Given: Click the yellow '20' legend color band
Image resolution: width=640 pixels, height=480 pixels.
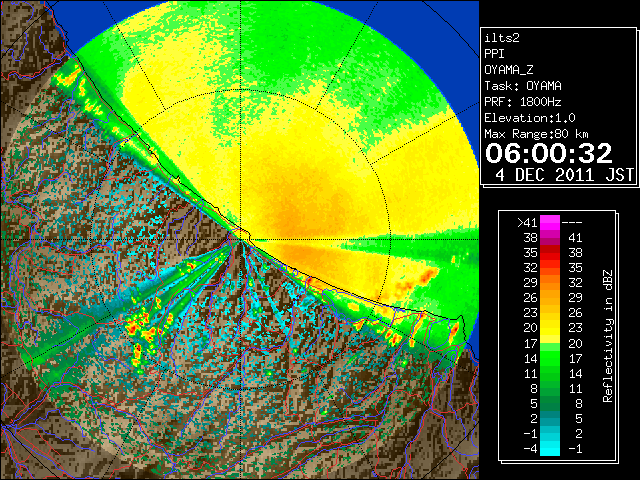Looking at the screenshot, I should tap(550, 328).
